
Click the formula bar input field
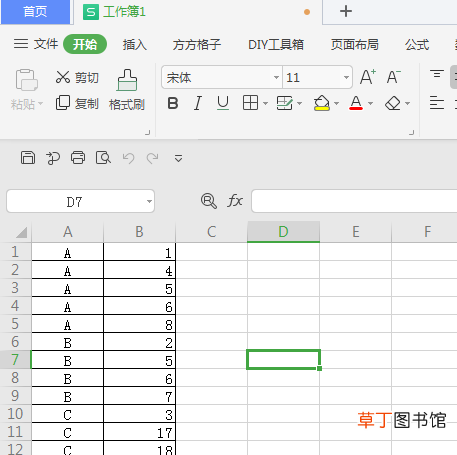[x=354, y=201]
